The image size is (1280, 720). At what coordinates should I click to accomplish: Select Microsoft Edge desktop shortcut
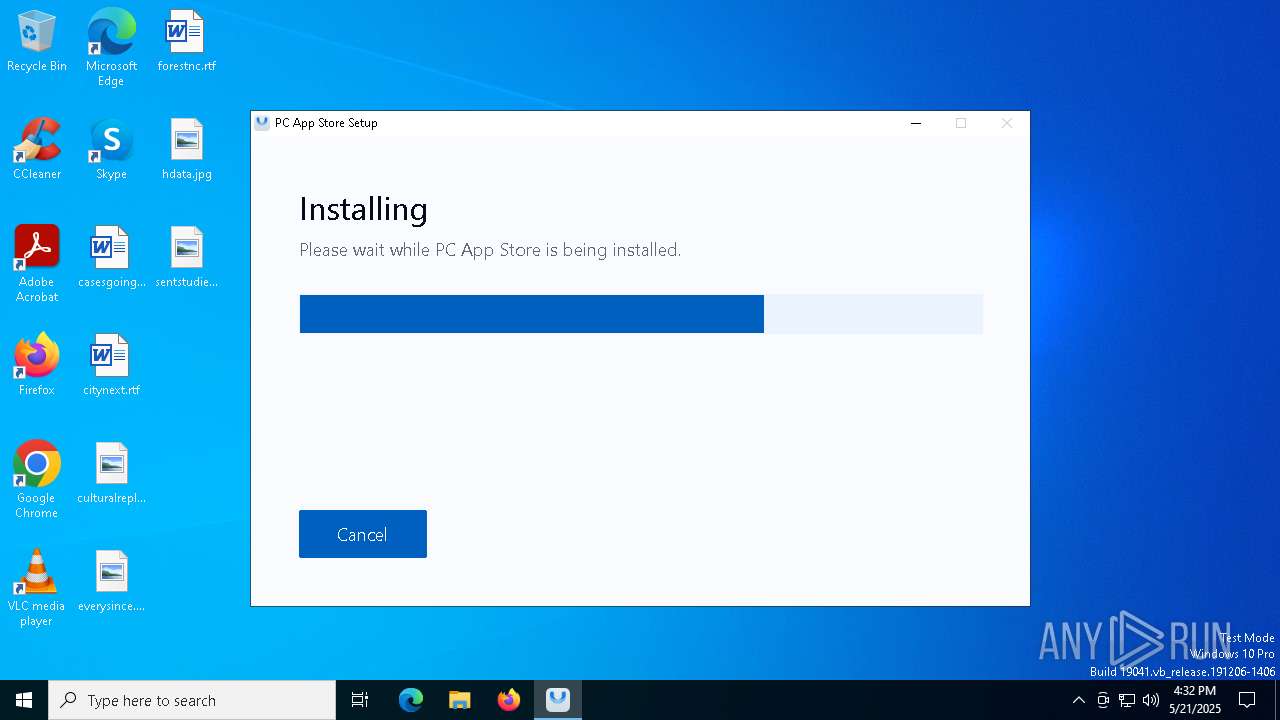[111, 48]
